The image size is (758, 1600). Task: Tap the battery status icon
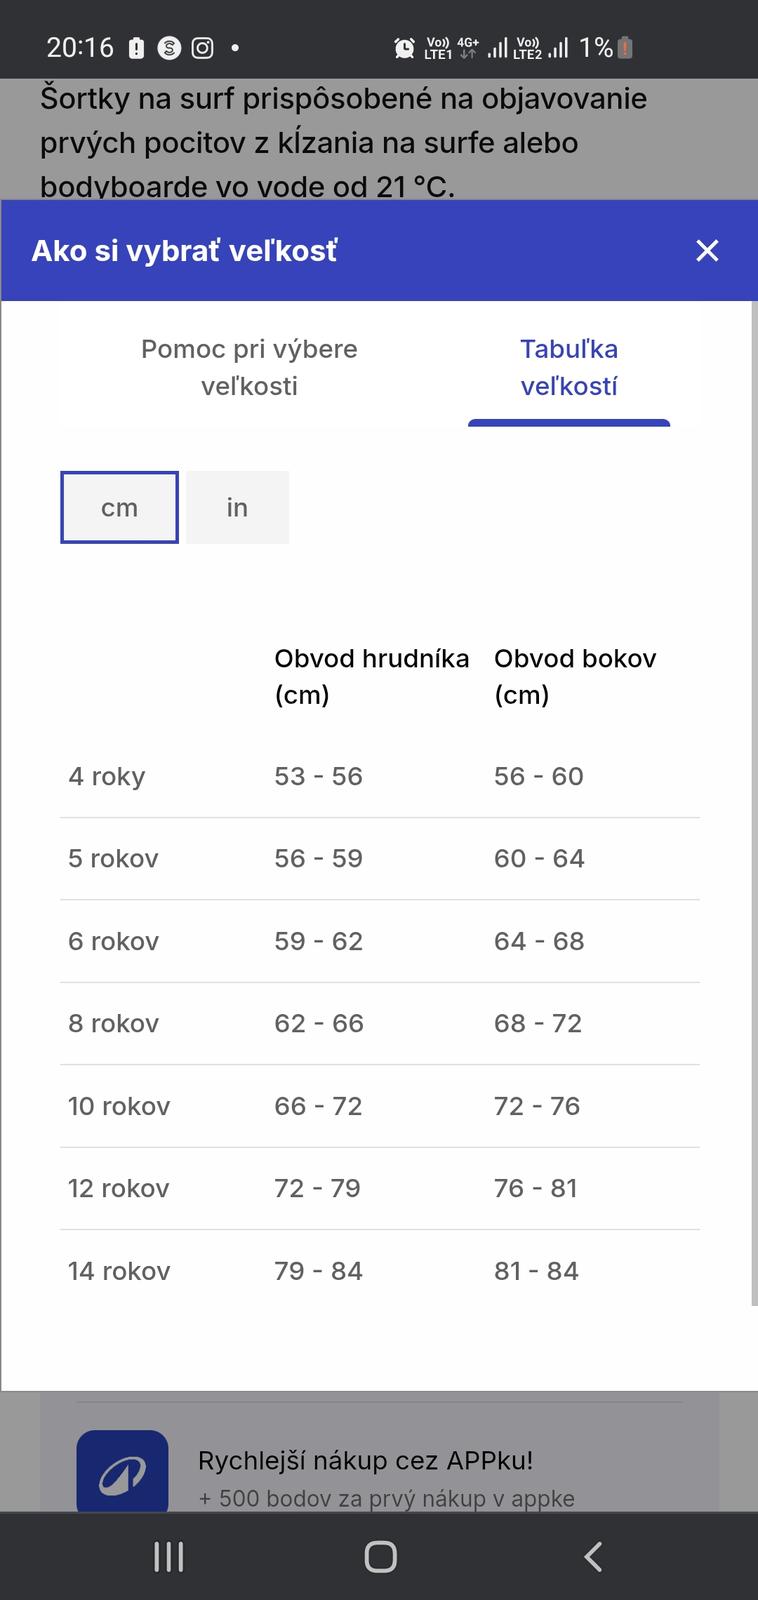click(x=625, y=47)
